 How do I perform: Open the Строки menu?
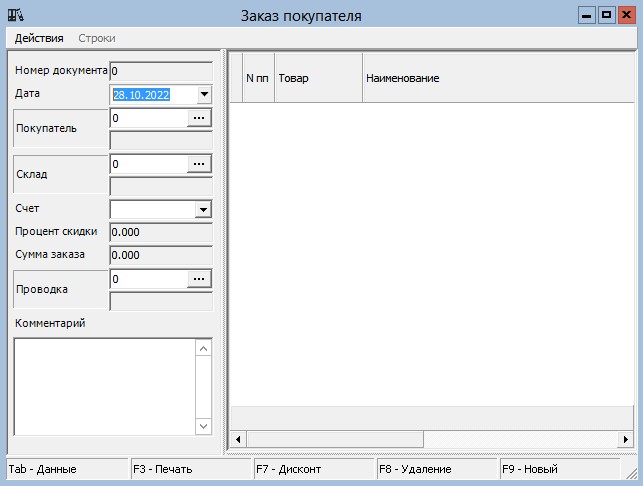click(97, 38)
